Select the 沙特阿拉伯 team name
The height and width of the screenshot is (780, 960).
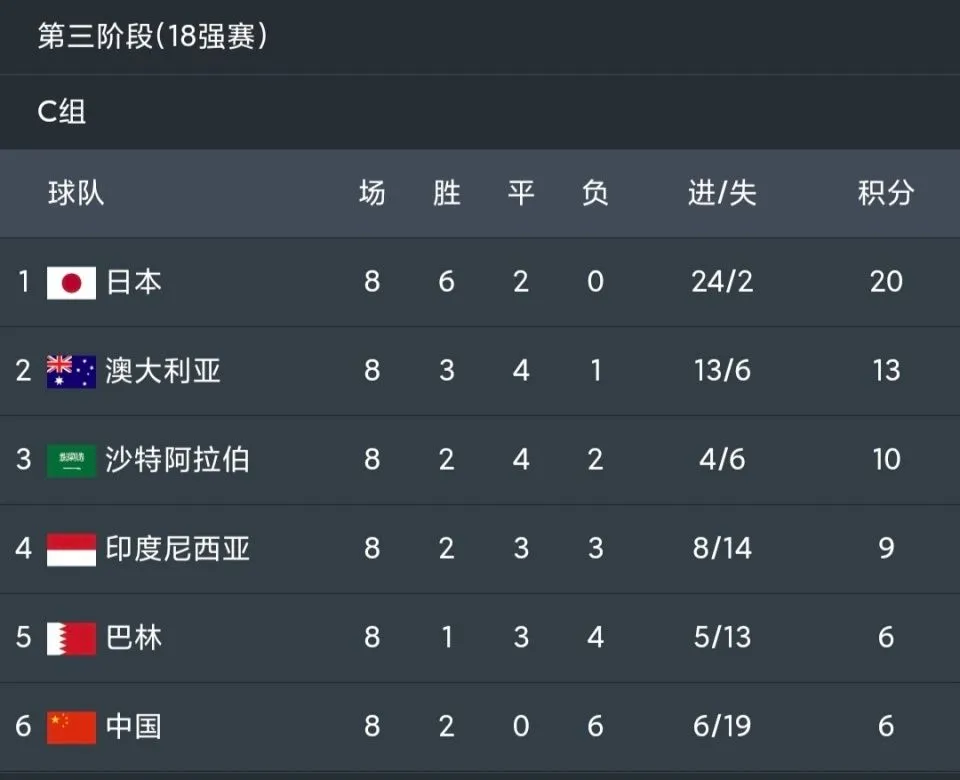click(178, 460)
